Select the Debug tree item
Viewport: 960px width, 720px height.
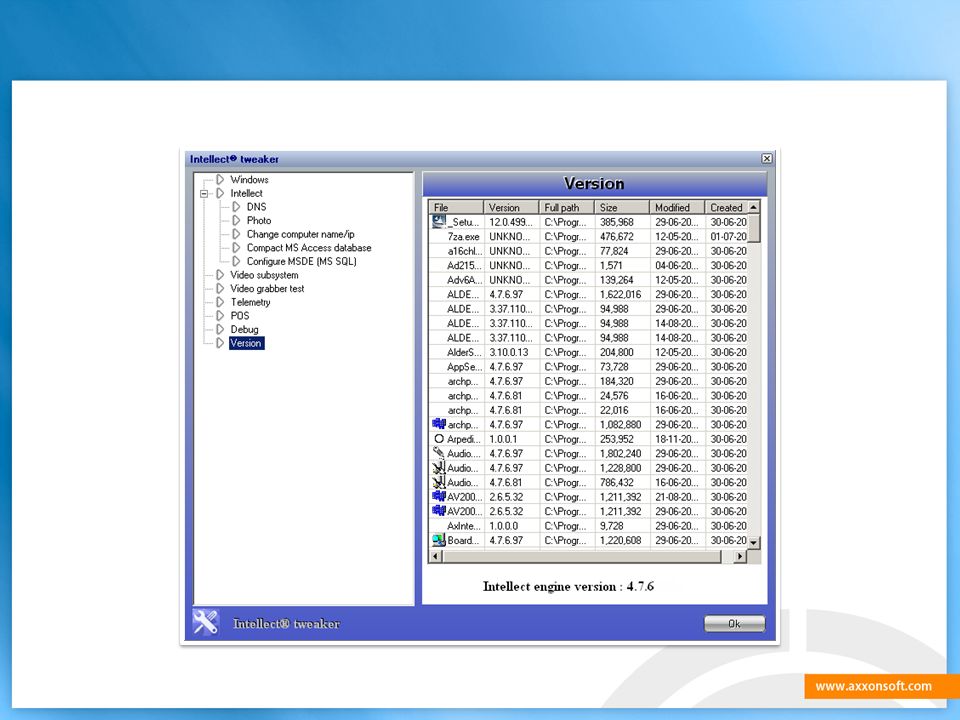(x=244, y=329)
